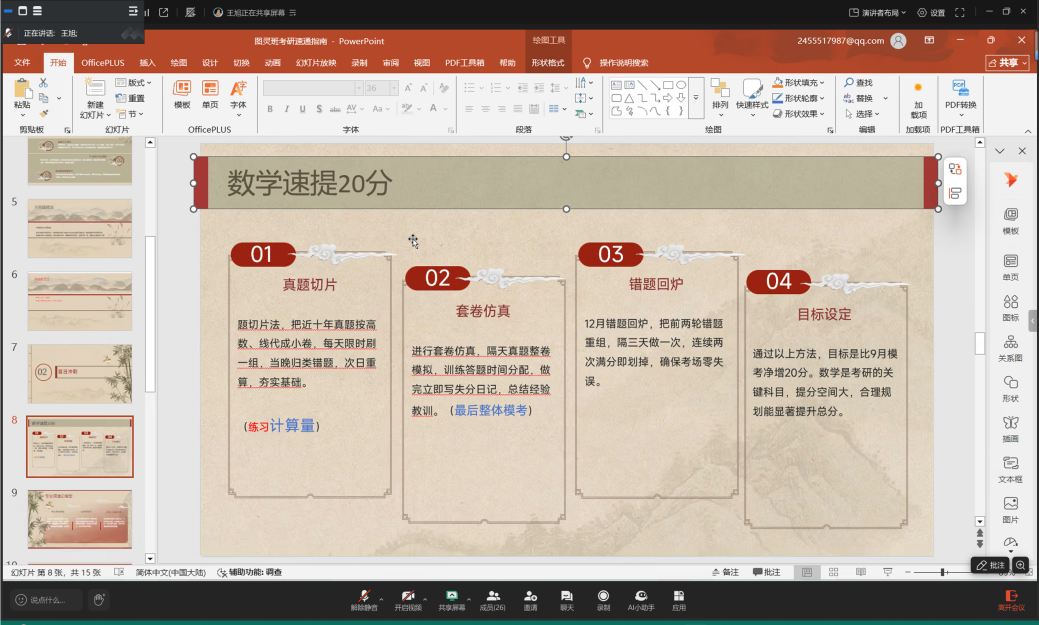Click the 离开会议 leave meeting button
The height and width of the screenshot is (625, 1039).
pyautogui.click(x=1011, y=600)
